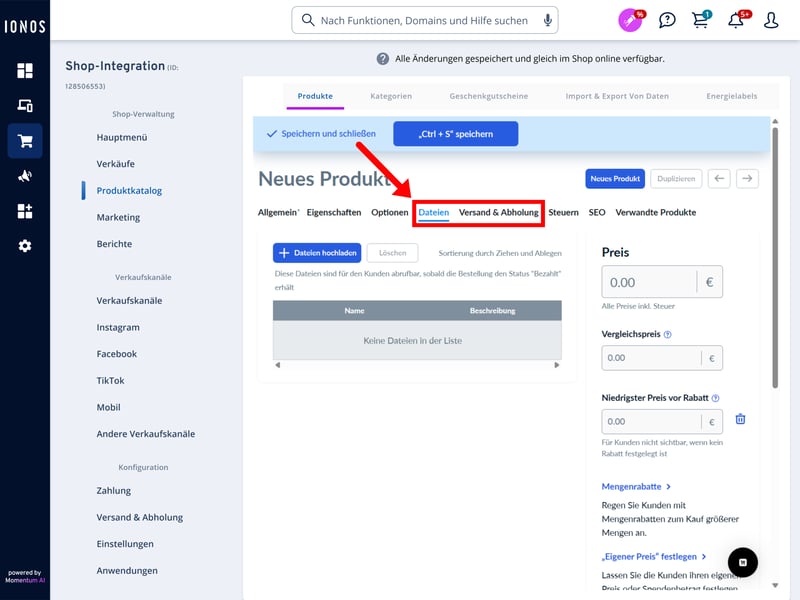800x600 pixels.
Task: Delete the lowest price with trash icon
Action: tap(740, 420)
